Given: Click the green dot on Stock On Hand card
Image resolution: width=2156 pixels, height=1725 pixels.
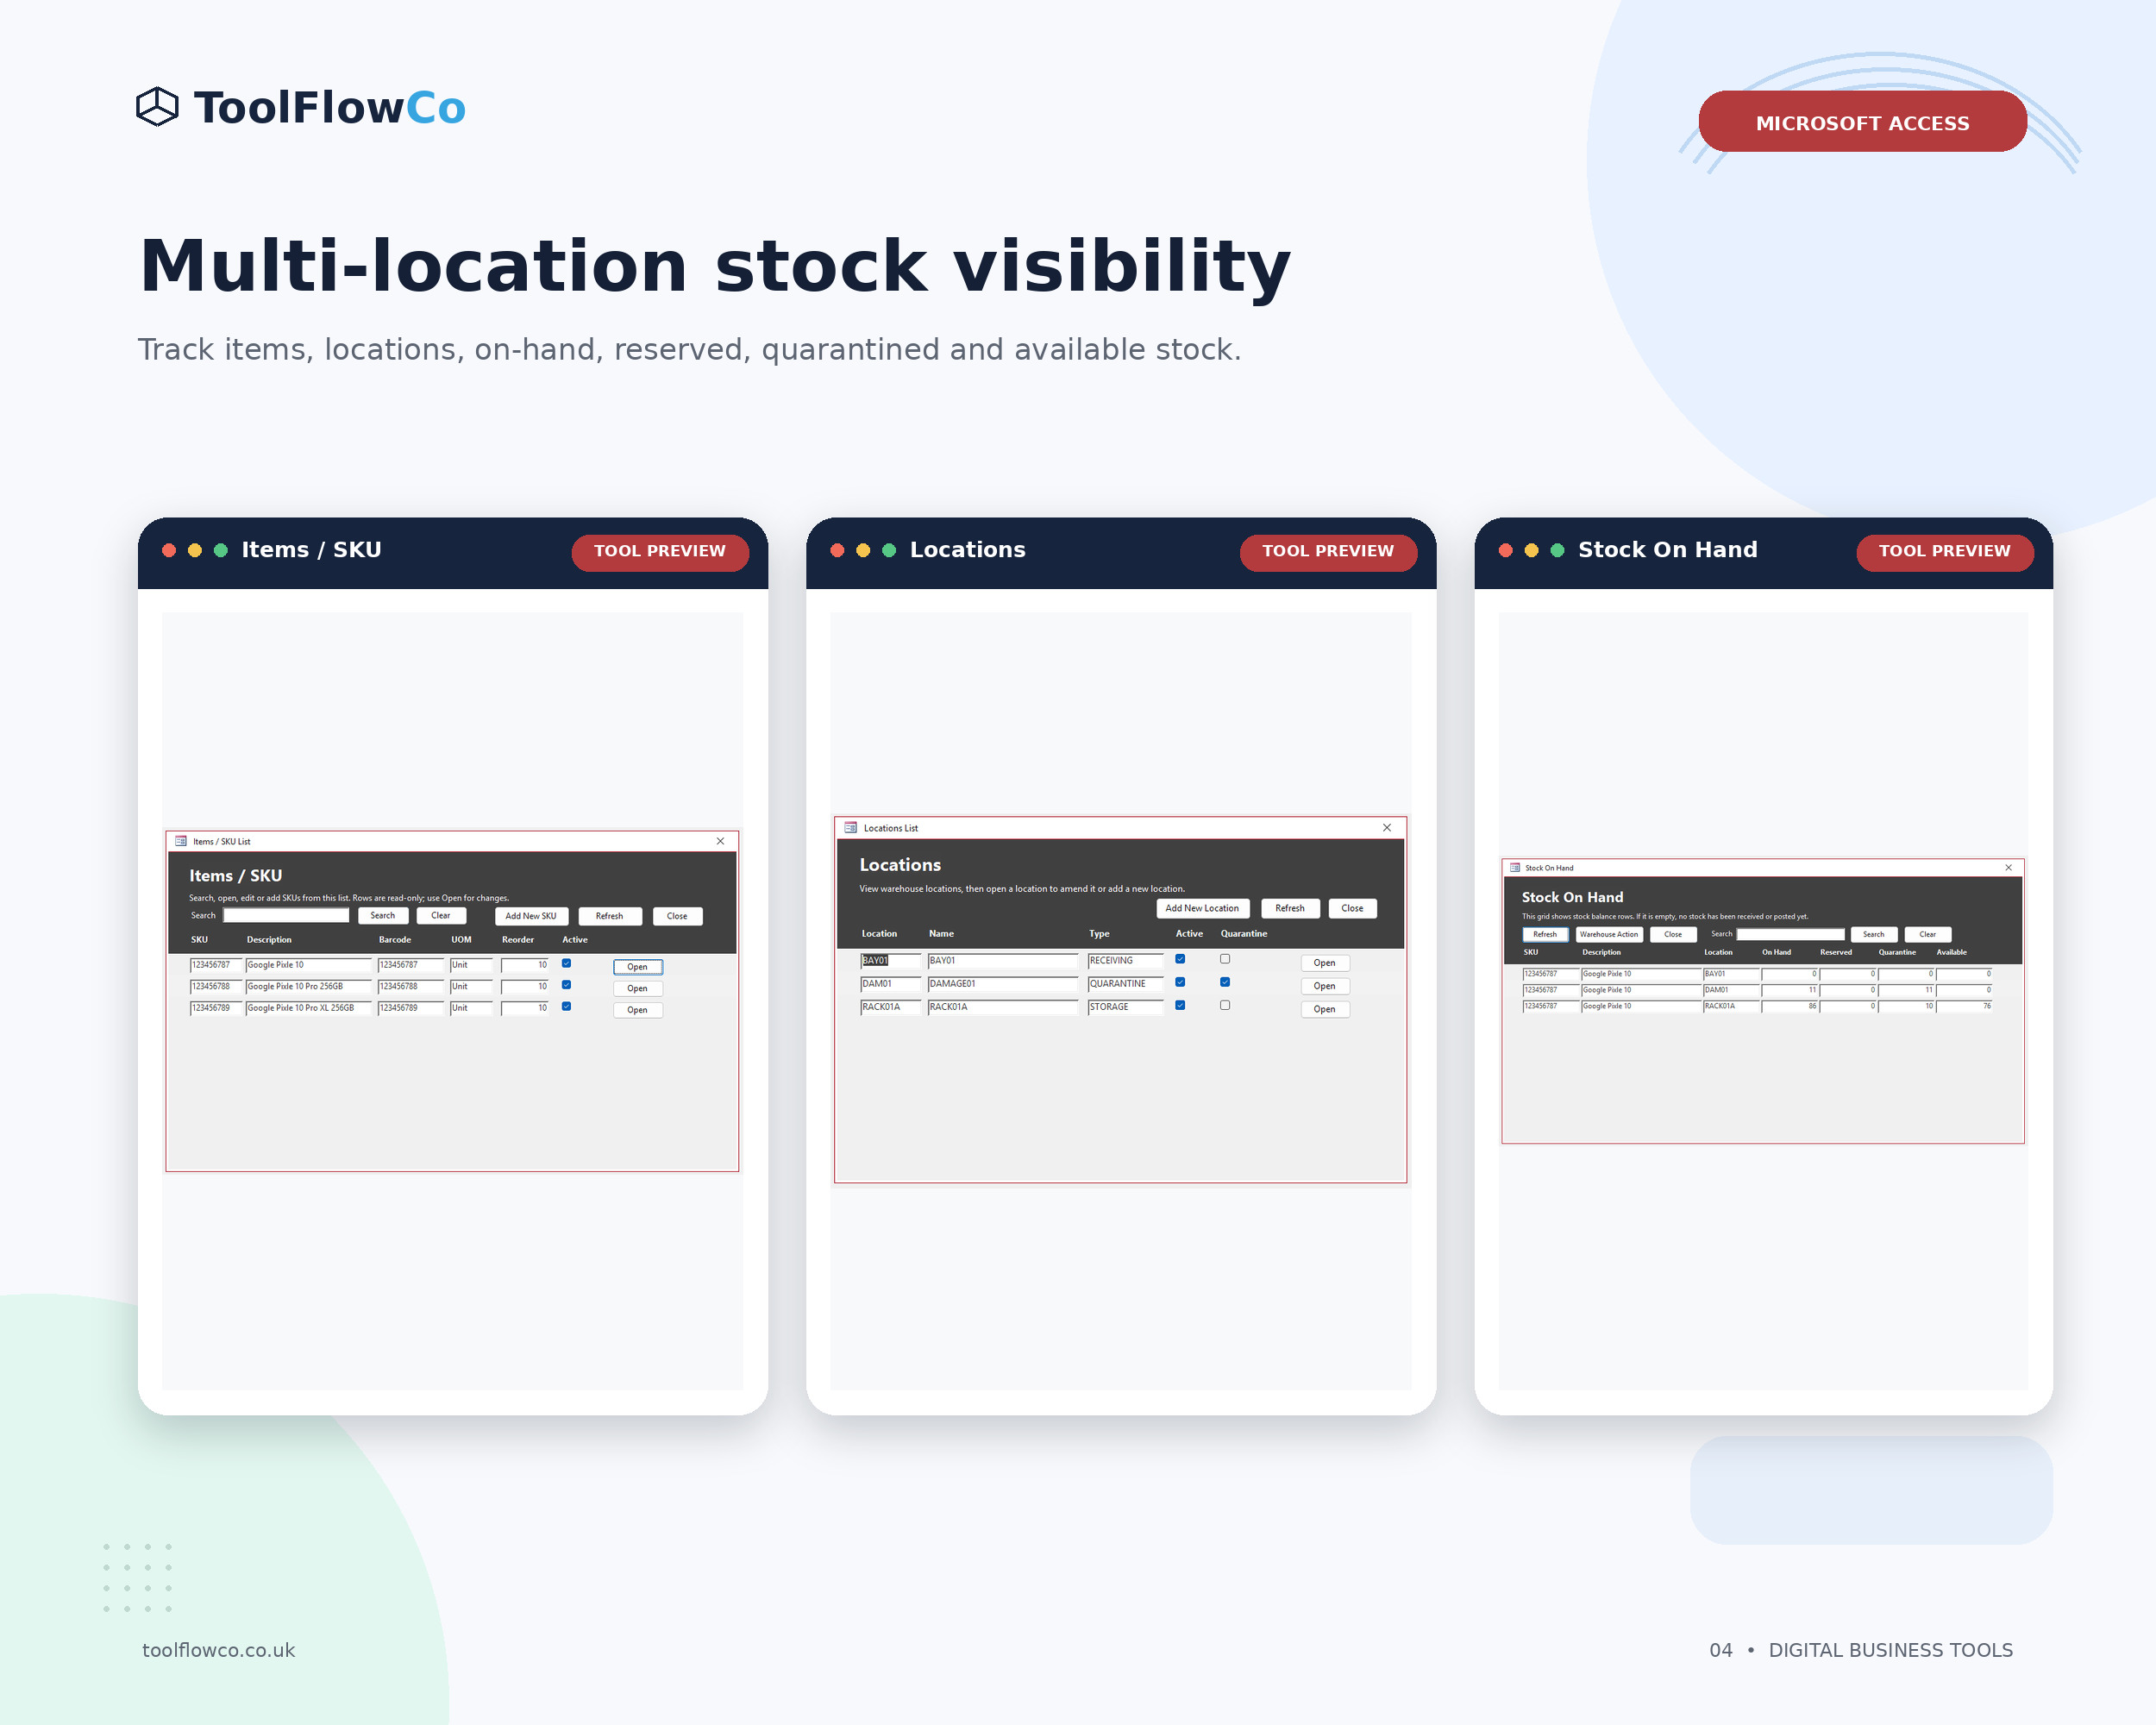Looking at the screenshot, I should (1557, 550).
